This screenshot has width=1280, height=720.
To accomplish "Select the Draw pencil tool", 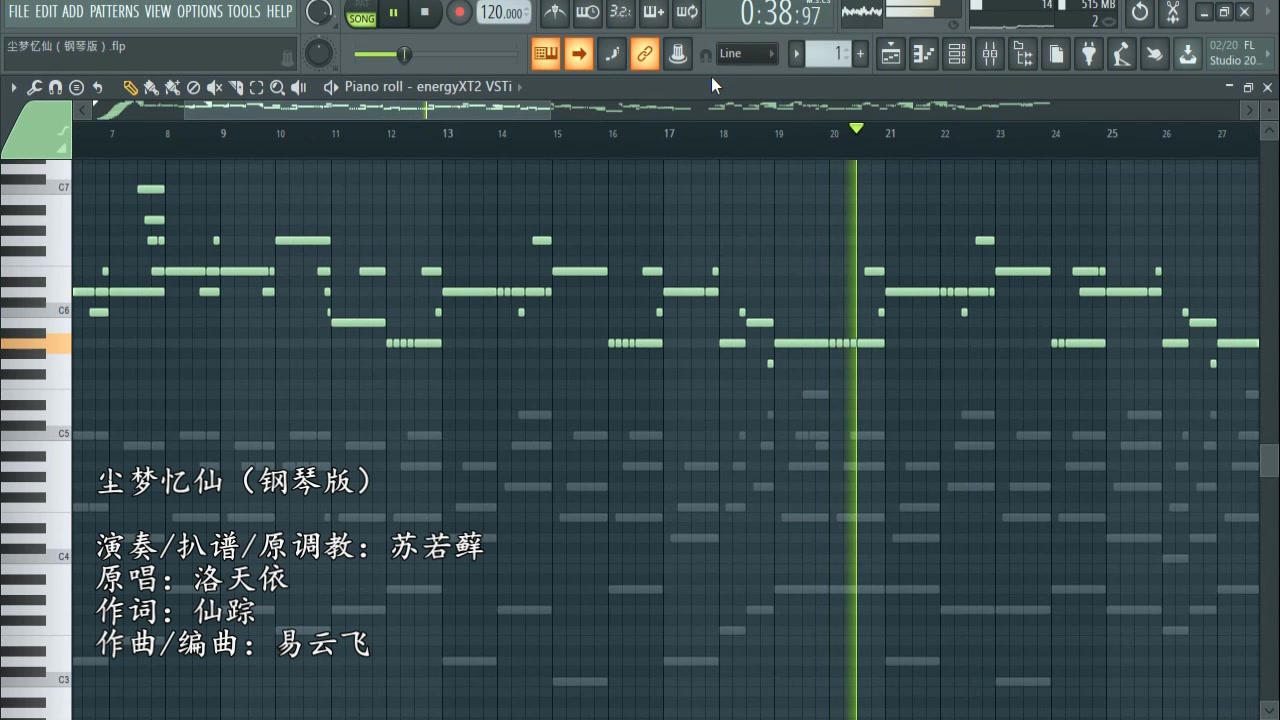I will click(x=131, y=88).
